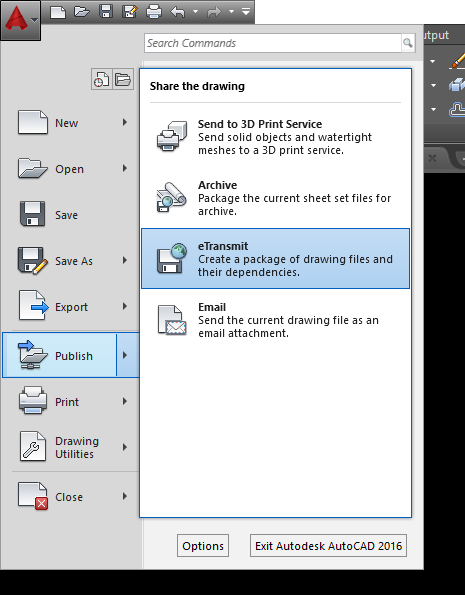465x595 pixels.
Task: Click the 3D box ribbon icon at right edge
Action: tap(457, 85)
